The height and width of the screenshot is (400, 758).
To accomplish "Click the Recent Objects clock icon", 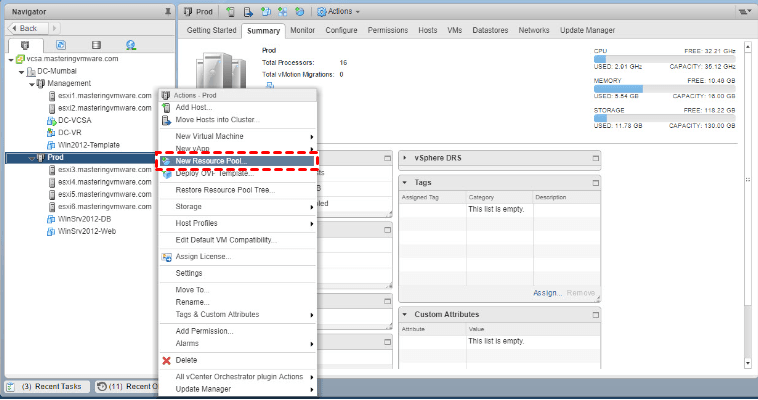I will pyautogui.click(x=102, y=386).
